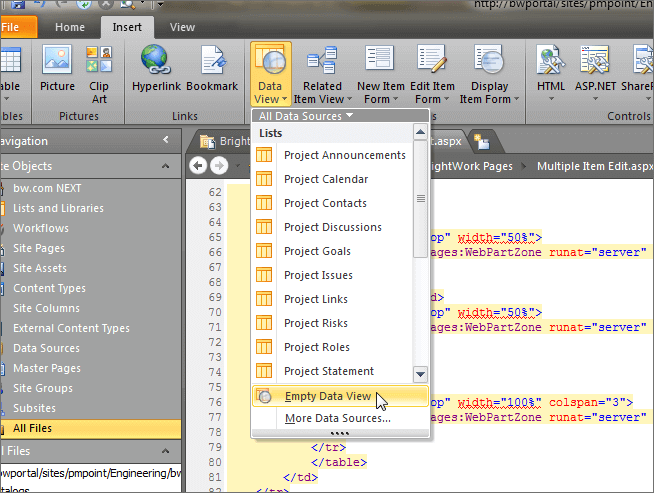654x493 pixels.
Task: Click the Picture icon in the ribbon
Action: [x=57, y=60]
